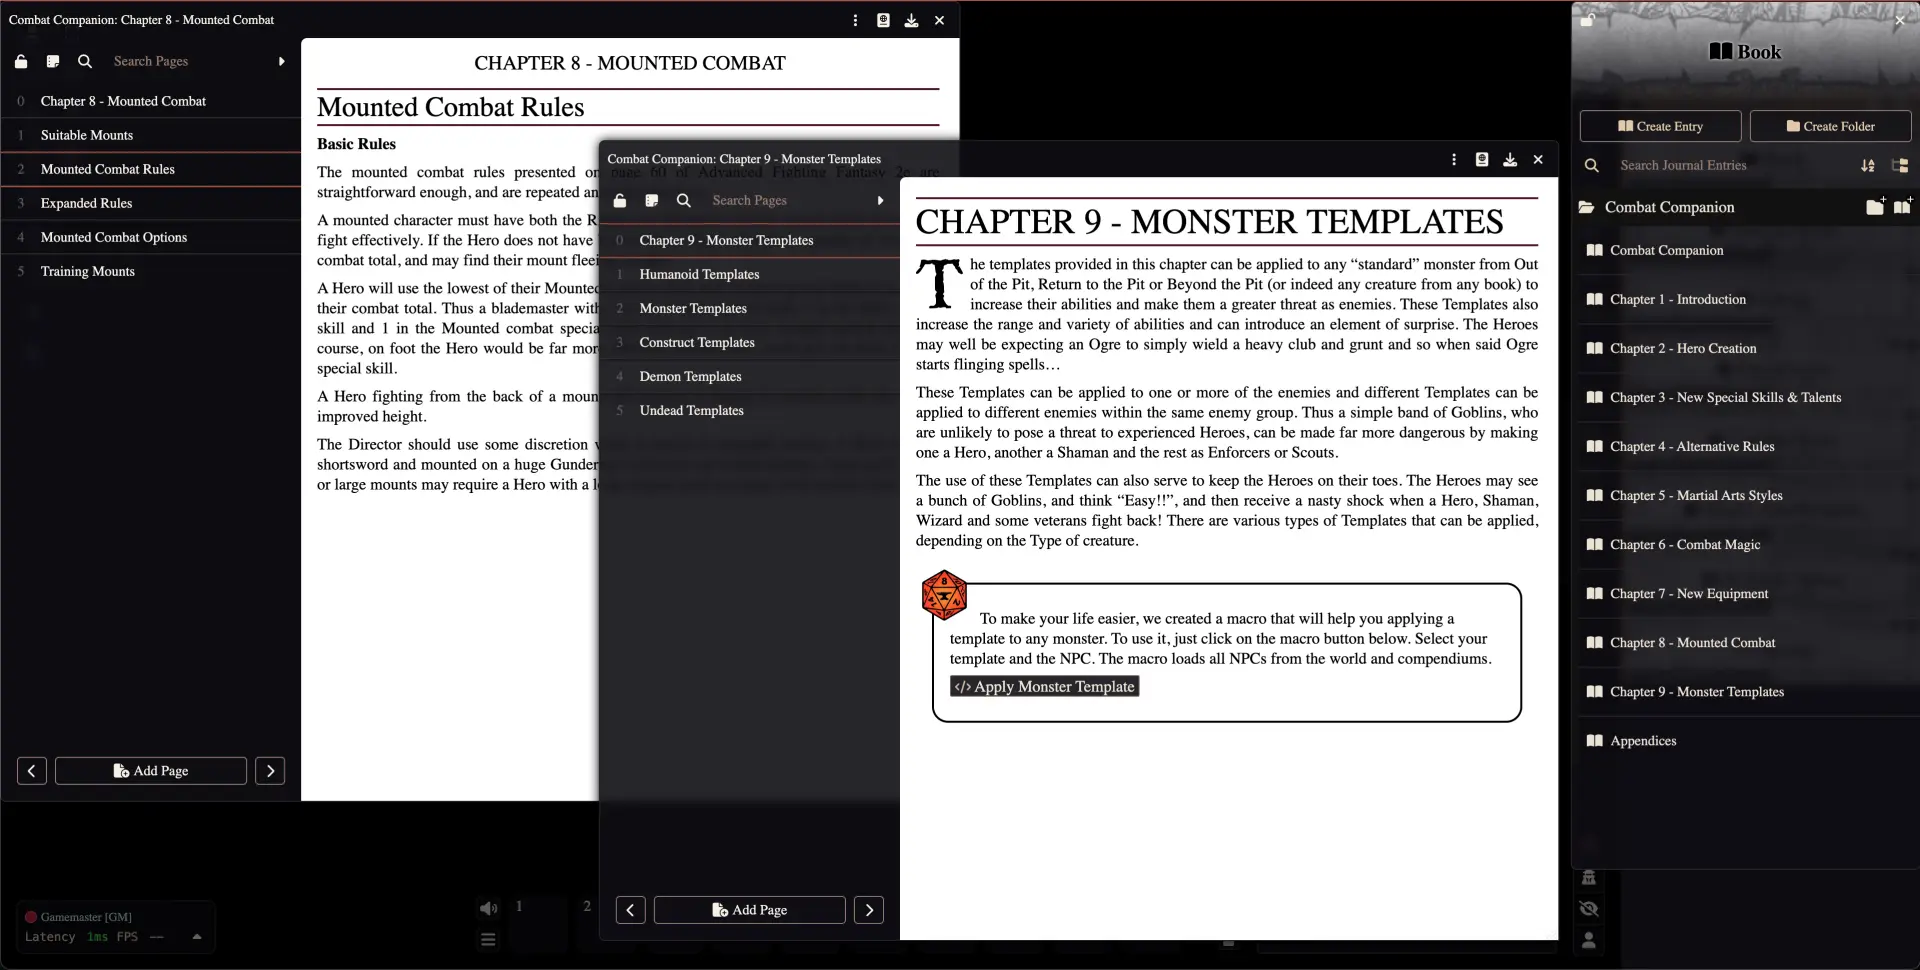The image size is (1920, 970).
Task: Click the folder tree icon beside journal search
Action: (x=1900, y=166)
